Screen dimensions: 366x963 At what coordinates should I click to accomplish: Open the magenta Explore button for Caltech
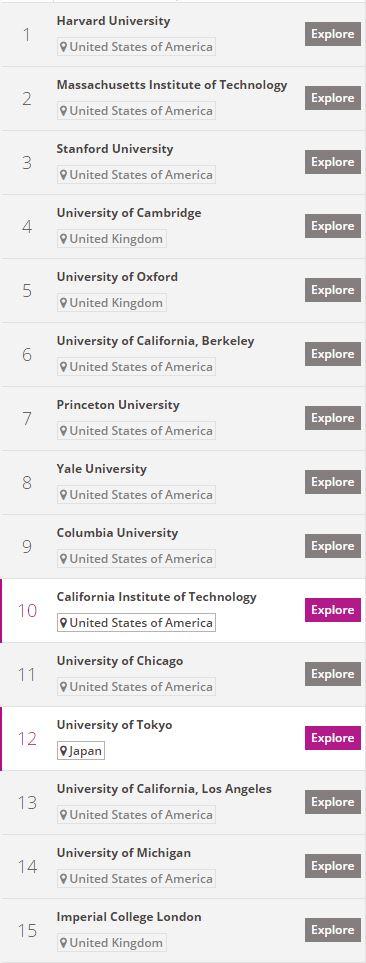click(333, 610)
